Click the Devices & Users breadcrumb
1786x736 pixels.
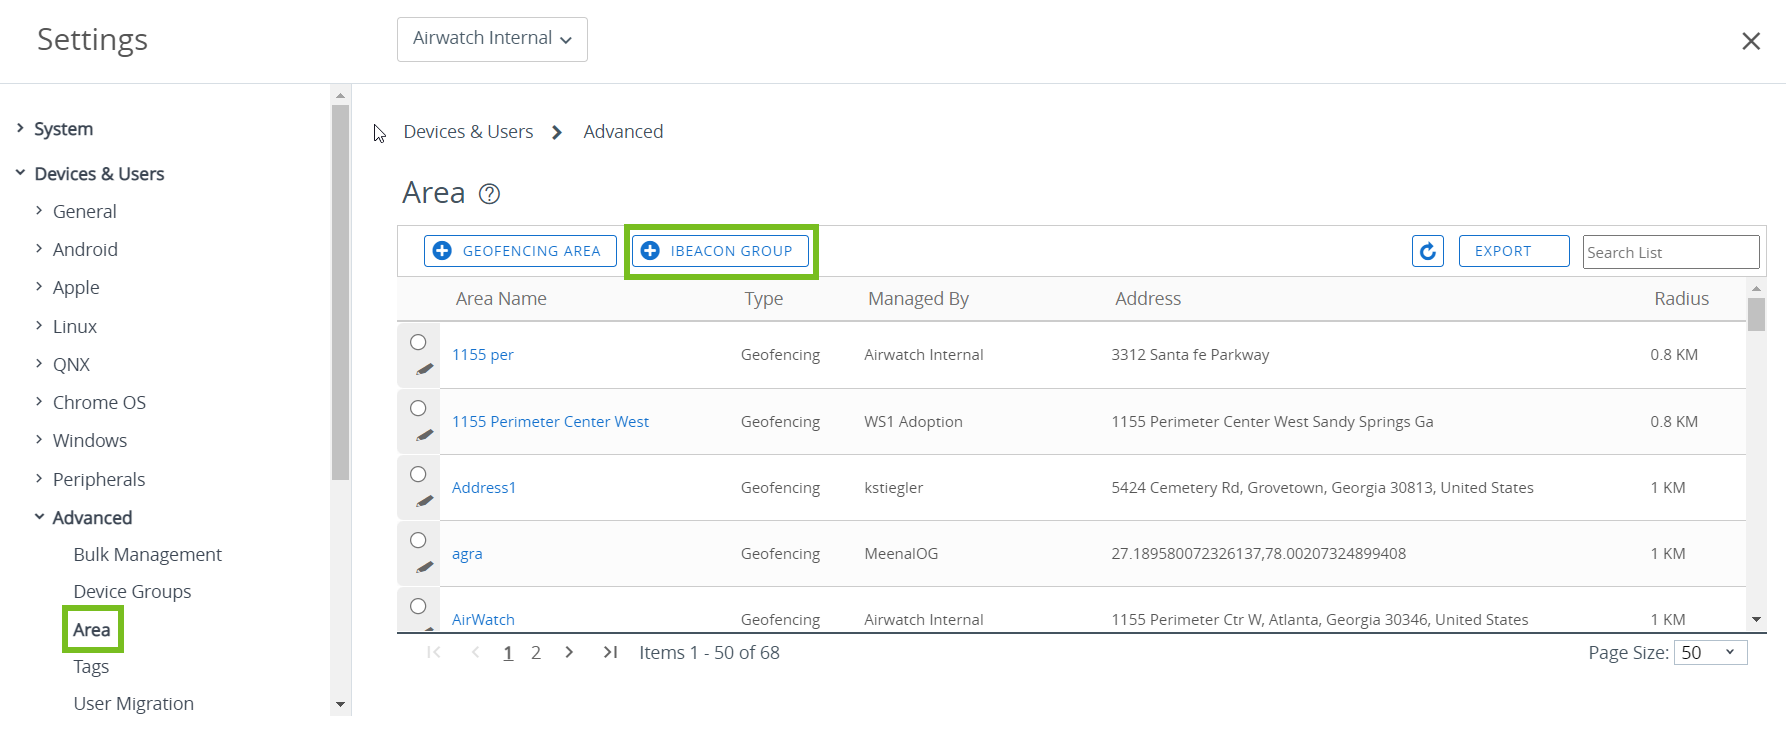point(468,132)
